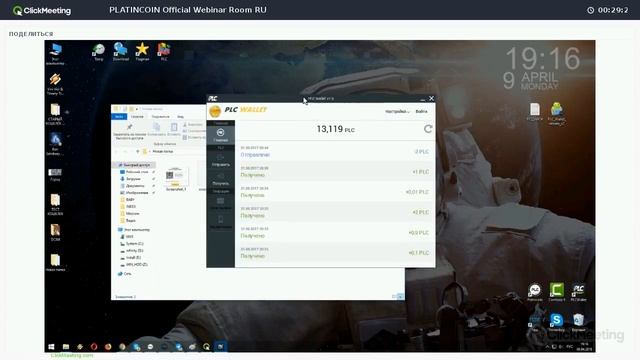Open the PLC Wallet desktop shortcut
Screen dimensions: 640x360
pyautogui.click(x=578, y=292)
